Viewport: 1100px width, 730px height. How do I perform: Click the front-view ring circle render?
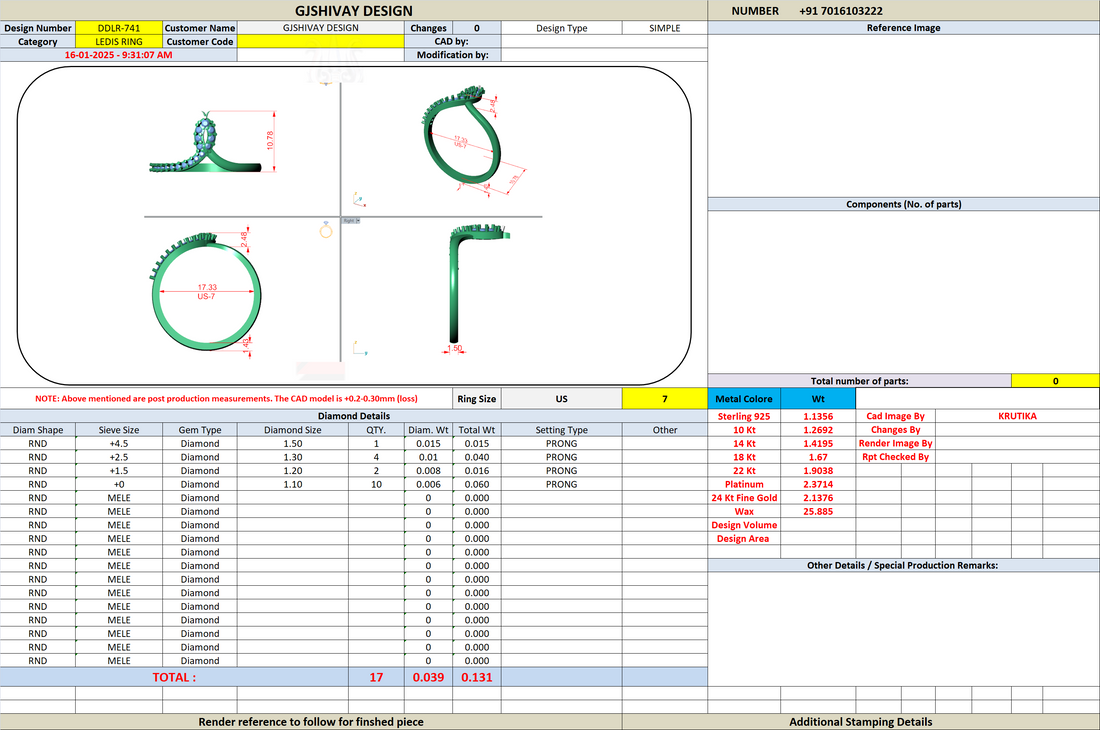click(x=206, y=292)
